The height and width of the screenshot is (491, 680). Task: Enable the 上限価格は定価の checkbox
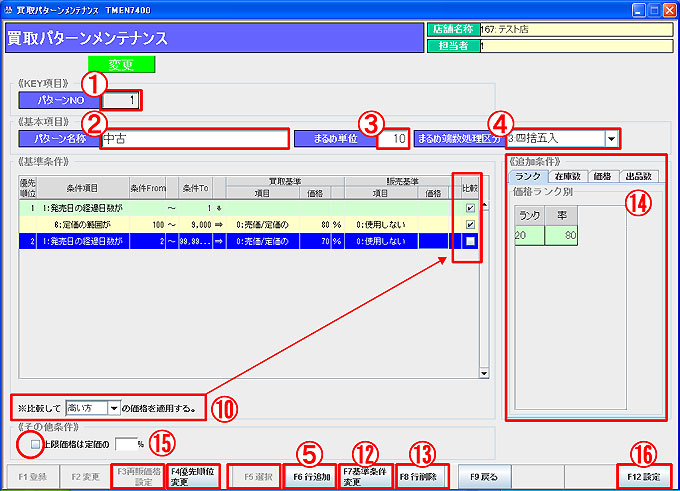(x=36, y=444)
